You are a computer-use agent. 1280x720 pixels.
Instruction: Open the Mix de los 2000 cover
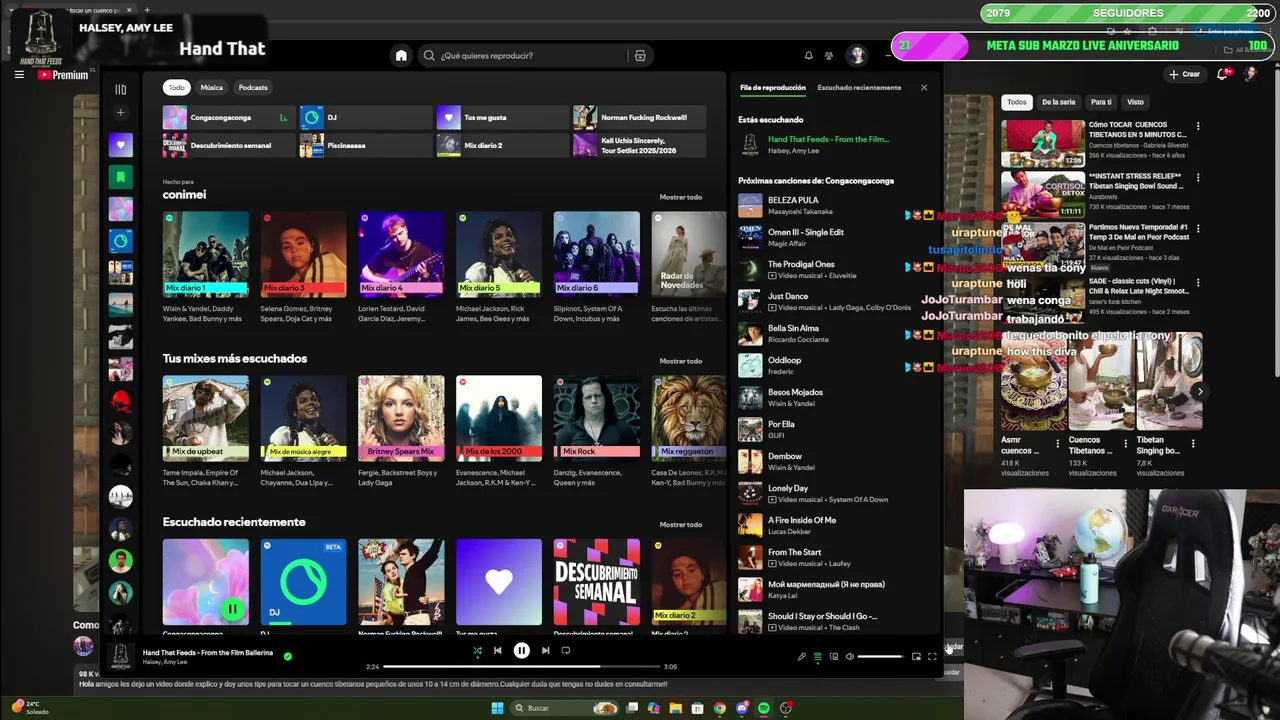coord(499,418)
